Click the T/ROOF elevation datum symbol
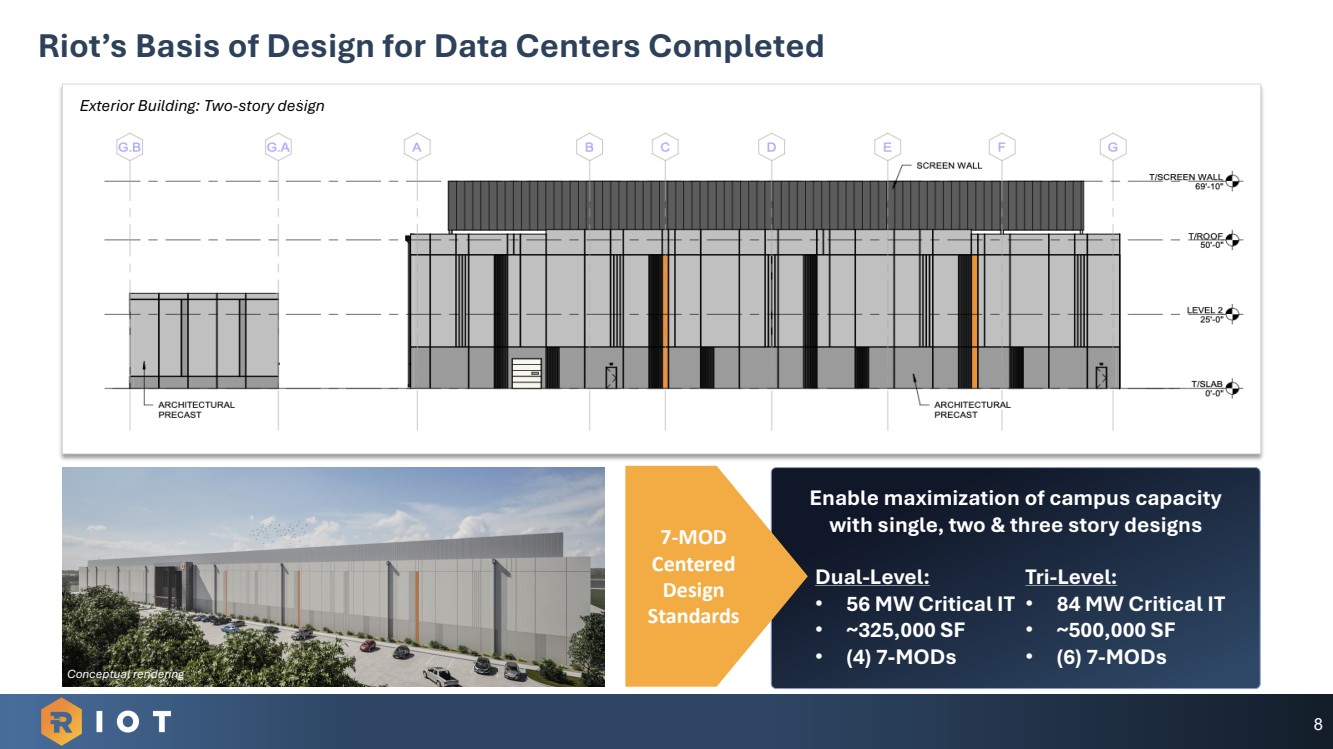This screenshot has height=749, width=1333. pyautogui.click(x=1232, y=240)
